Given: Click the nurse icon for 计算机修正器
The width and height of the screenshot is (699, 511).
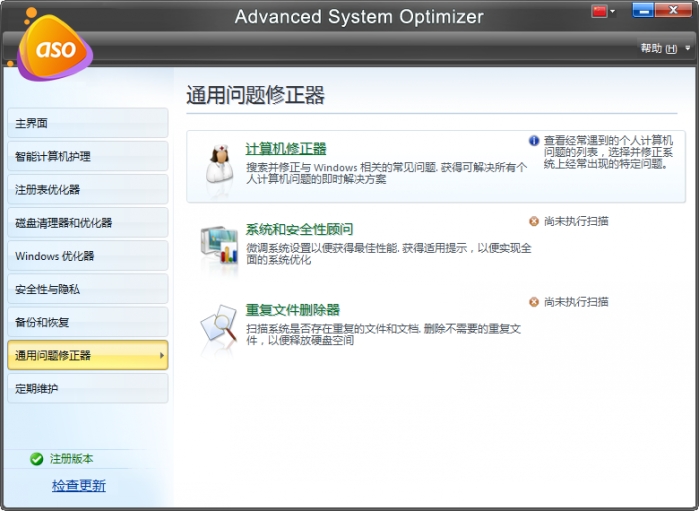Looking at the screenshot, I should [x=219, y=164].
